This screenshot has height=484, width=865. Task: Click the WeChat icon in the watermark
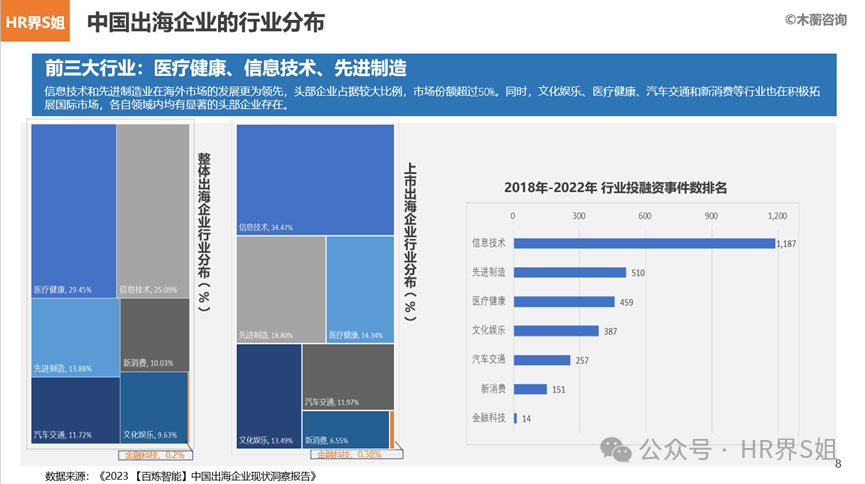619,450
